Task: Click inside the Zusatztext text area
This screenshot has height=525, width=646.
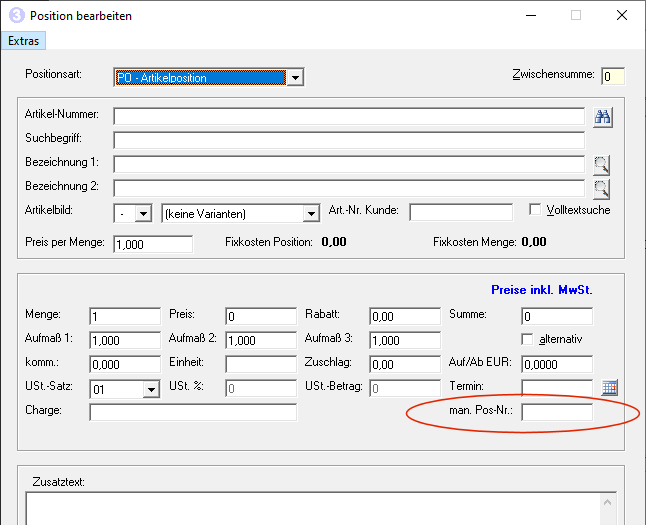Action: point(313,509)
